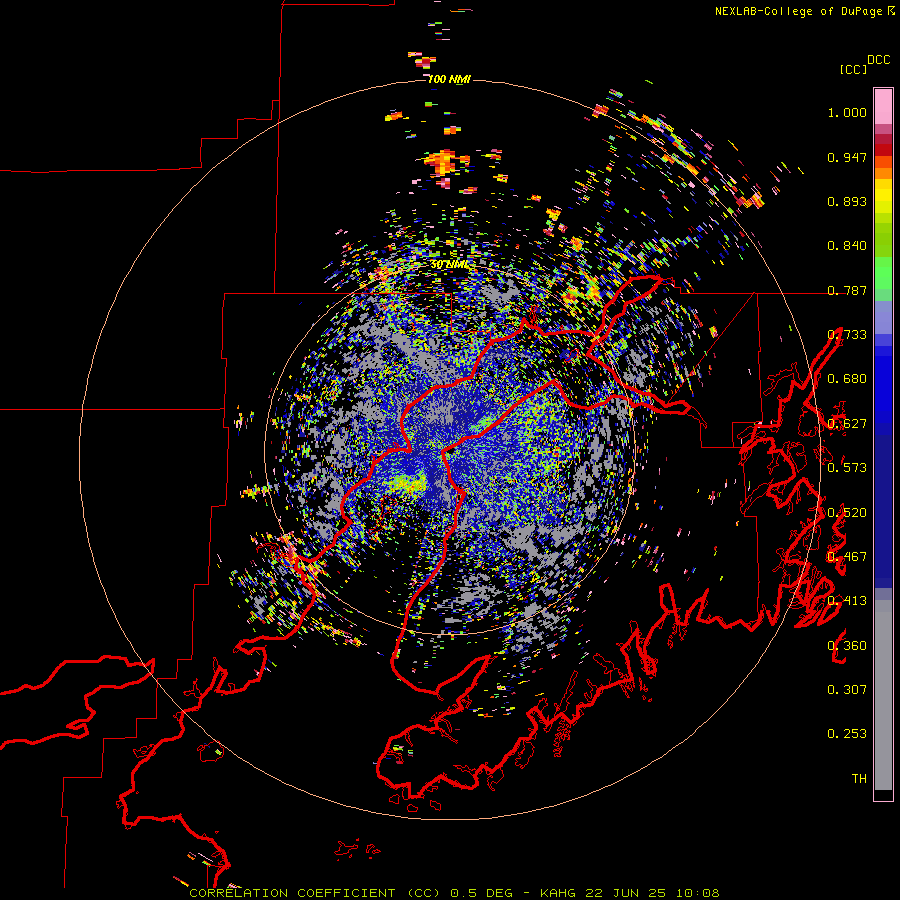Viewport: 900px width, 900px height.
Task: Select the 0.787 scale value
Action: (847, 290)
